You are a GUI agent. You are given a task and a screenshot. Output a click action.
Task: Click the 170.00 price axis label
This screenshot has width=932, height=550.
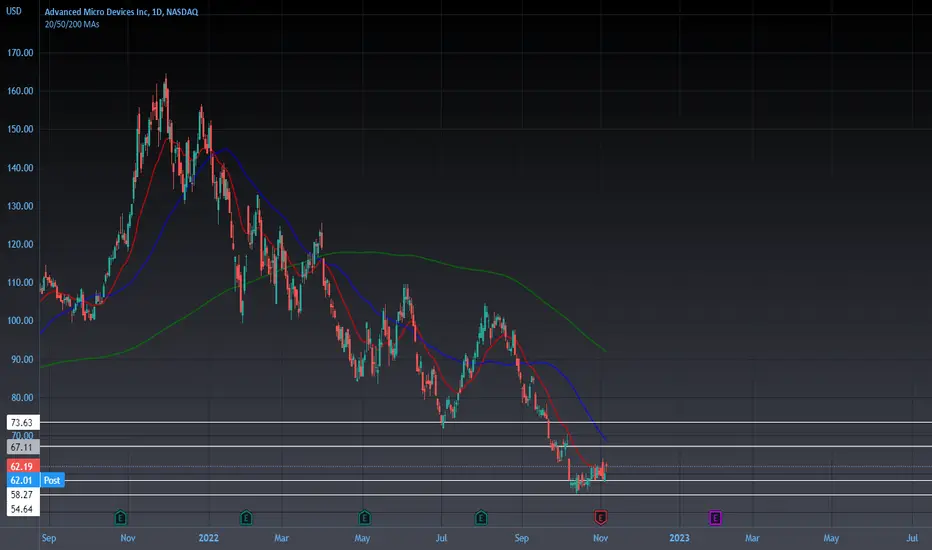[20, 53]
